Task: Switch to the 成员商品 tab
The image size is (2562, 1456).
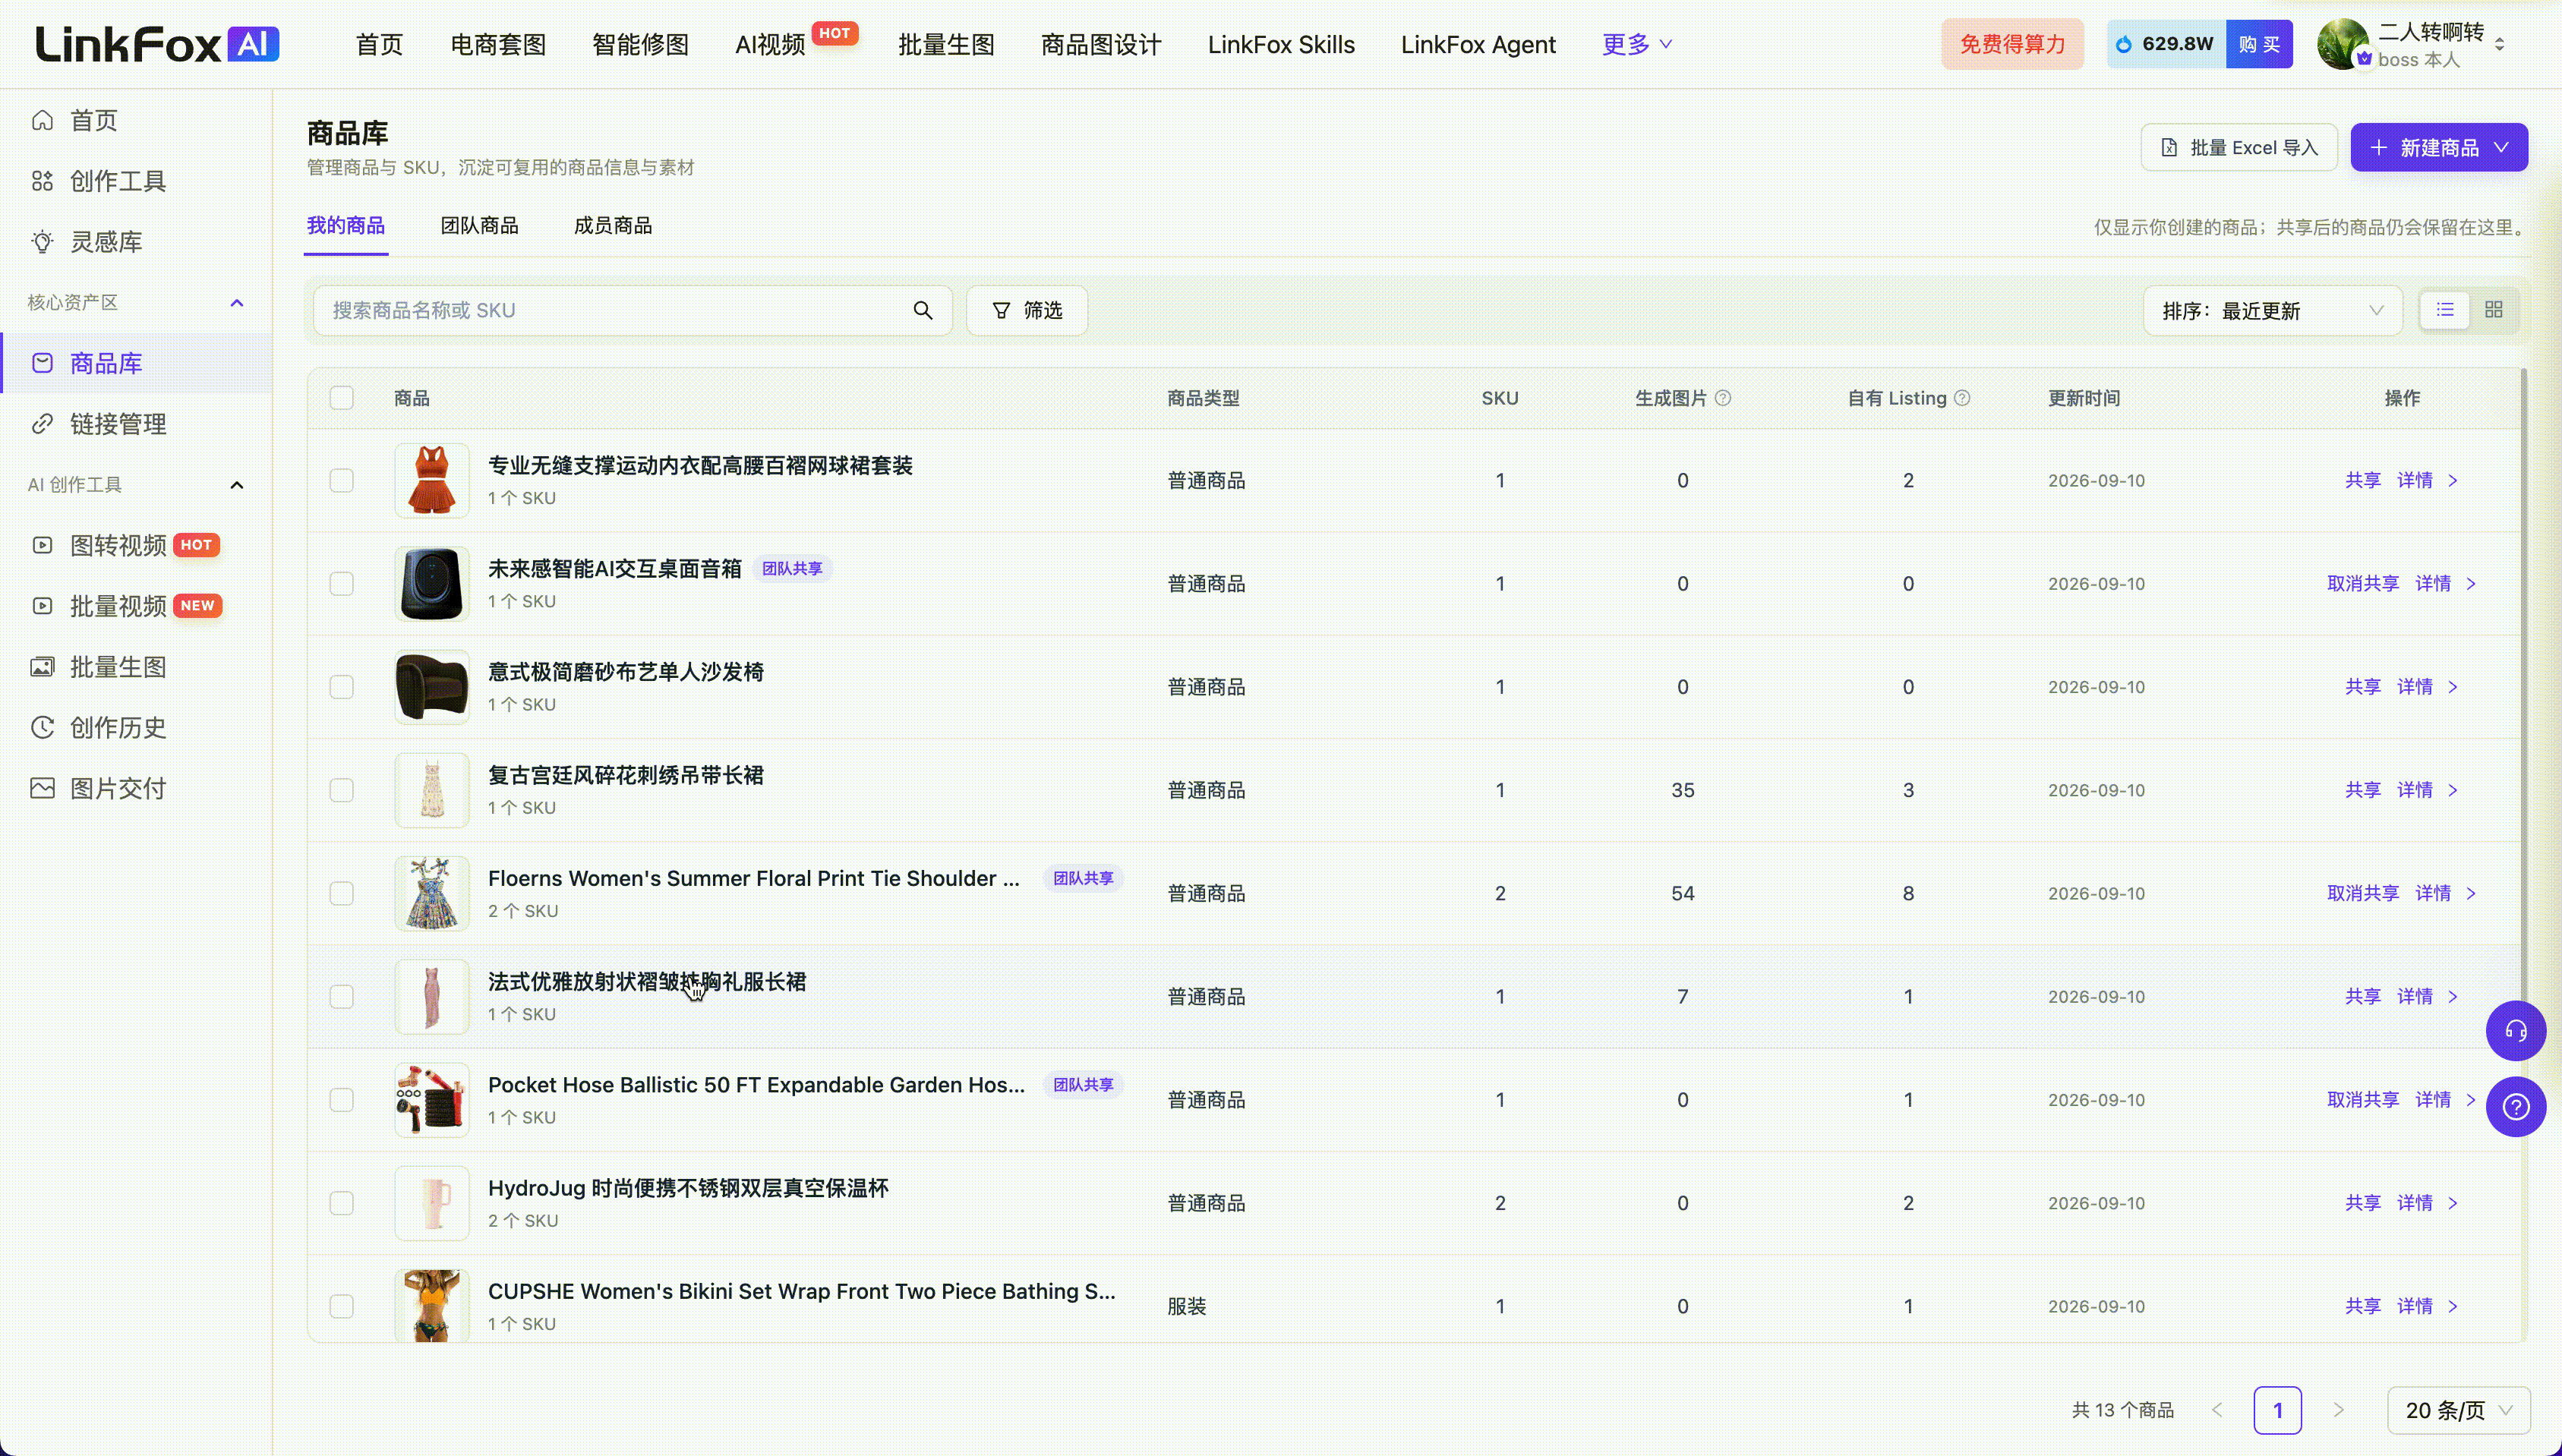Action: click(x=613, y=226)
